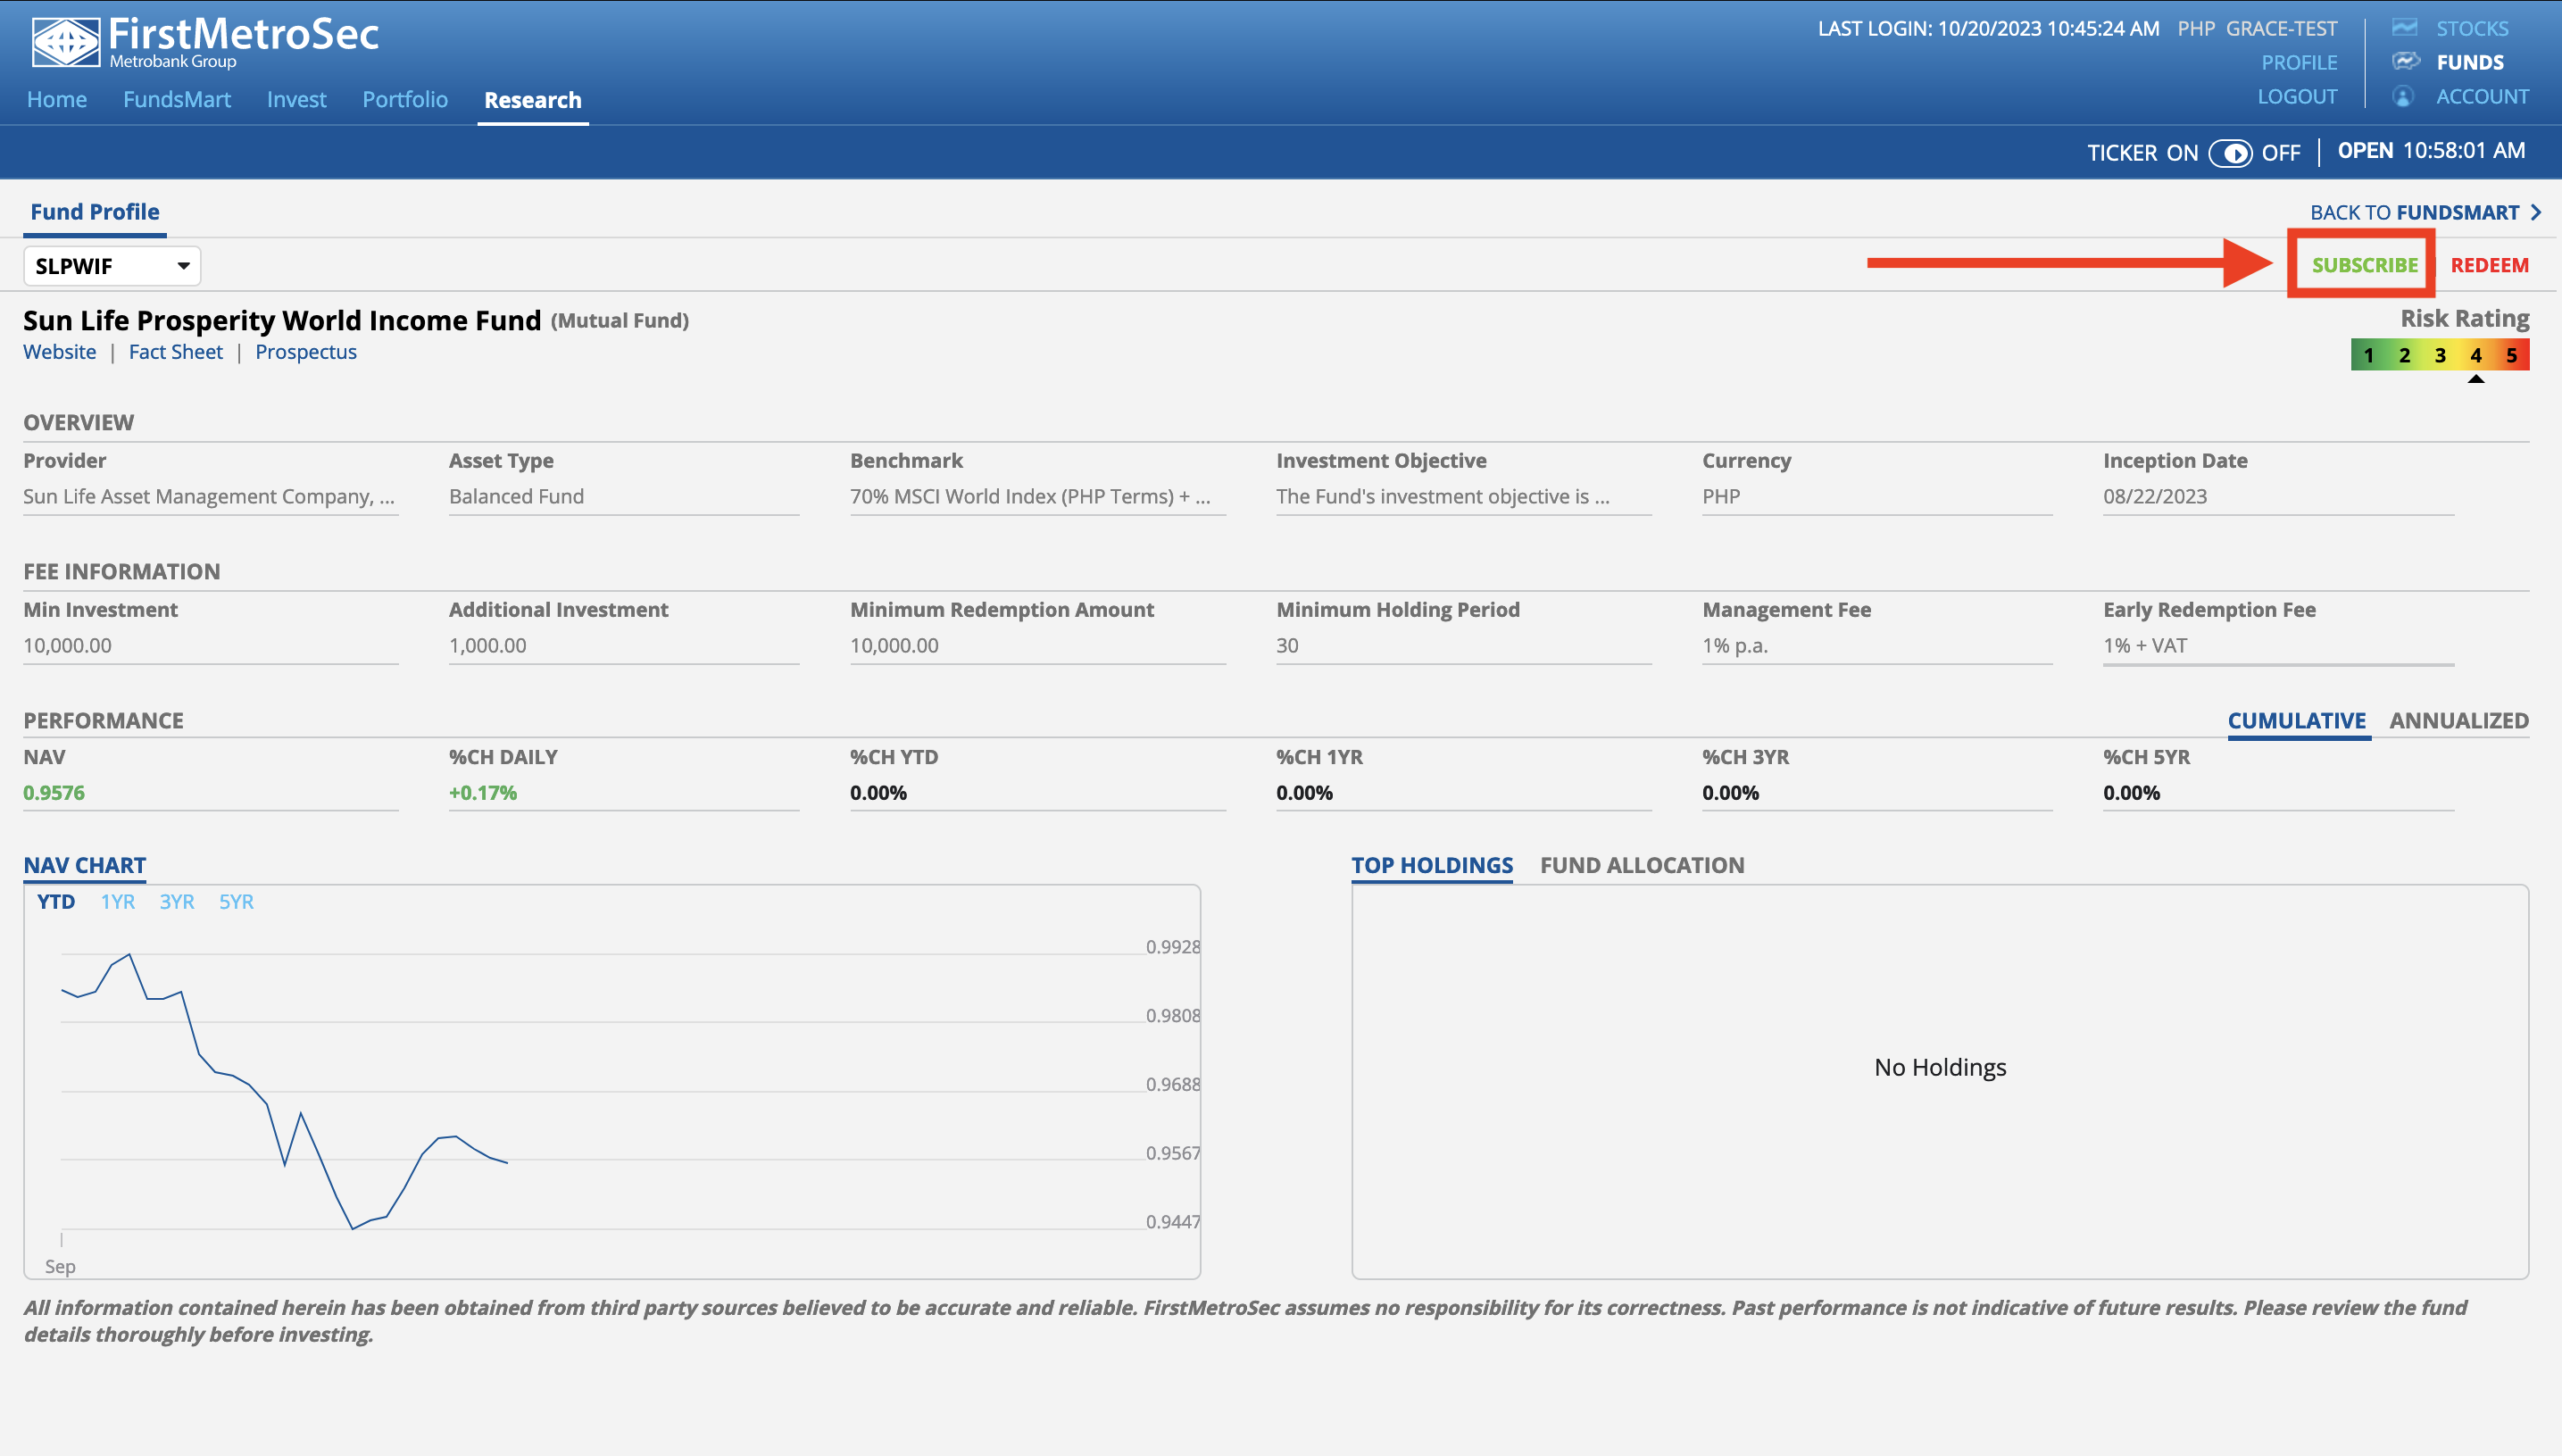This screenshot has width=2562, height=1456.
Task: Open the Portfolio menu
Action: (404, 100)
